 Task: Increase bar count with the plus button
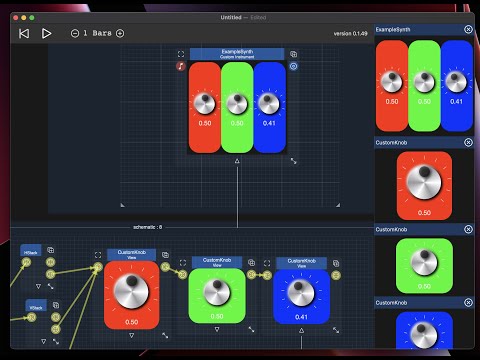pos(120,33)
